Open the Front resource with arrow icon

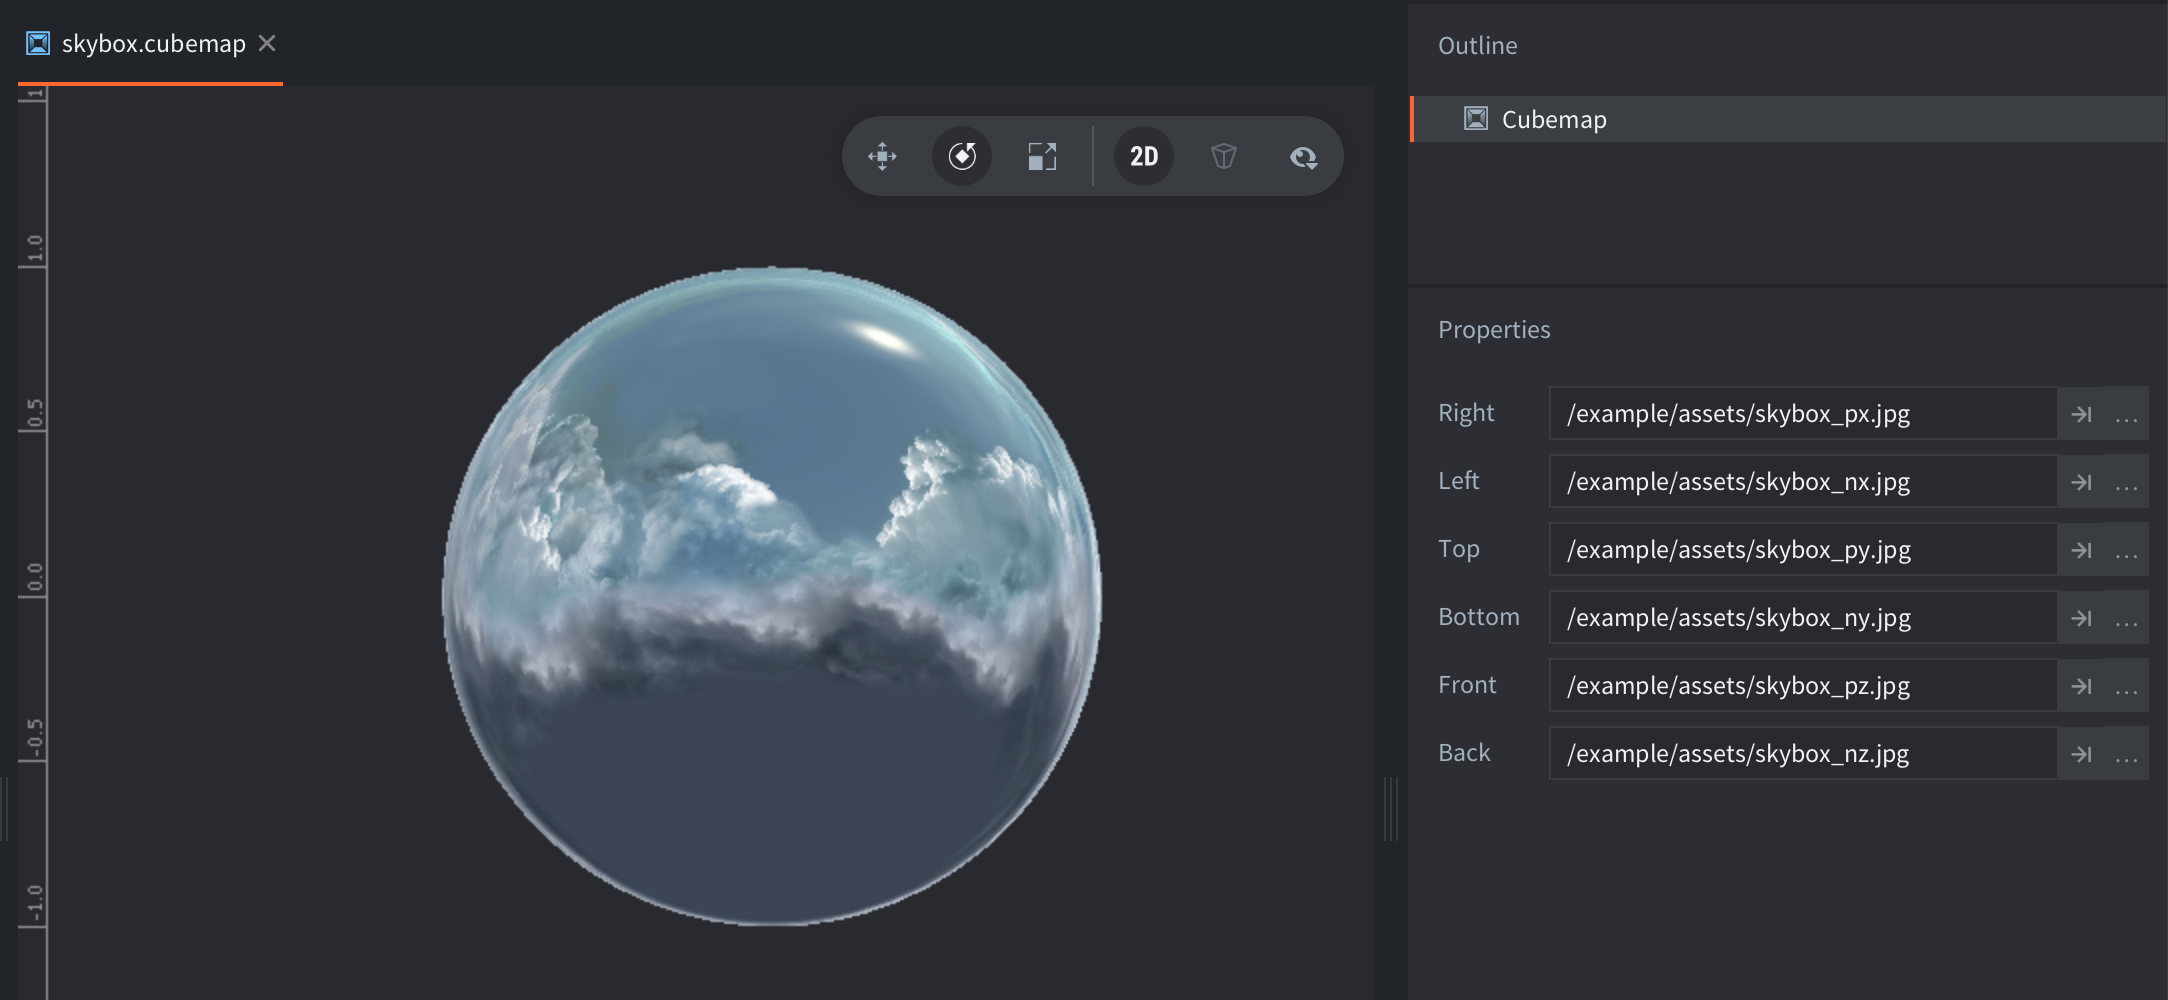coord(2082,686)
